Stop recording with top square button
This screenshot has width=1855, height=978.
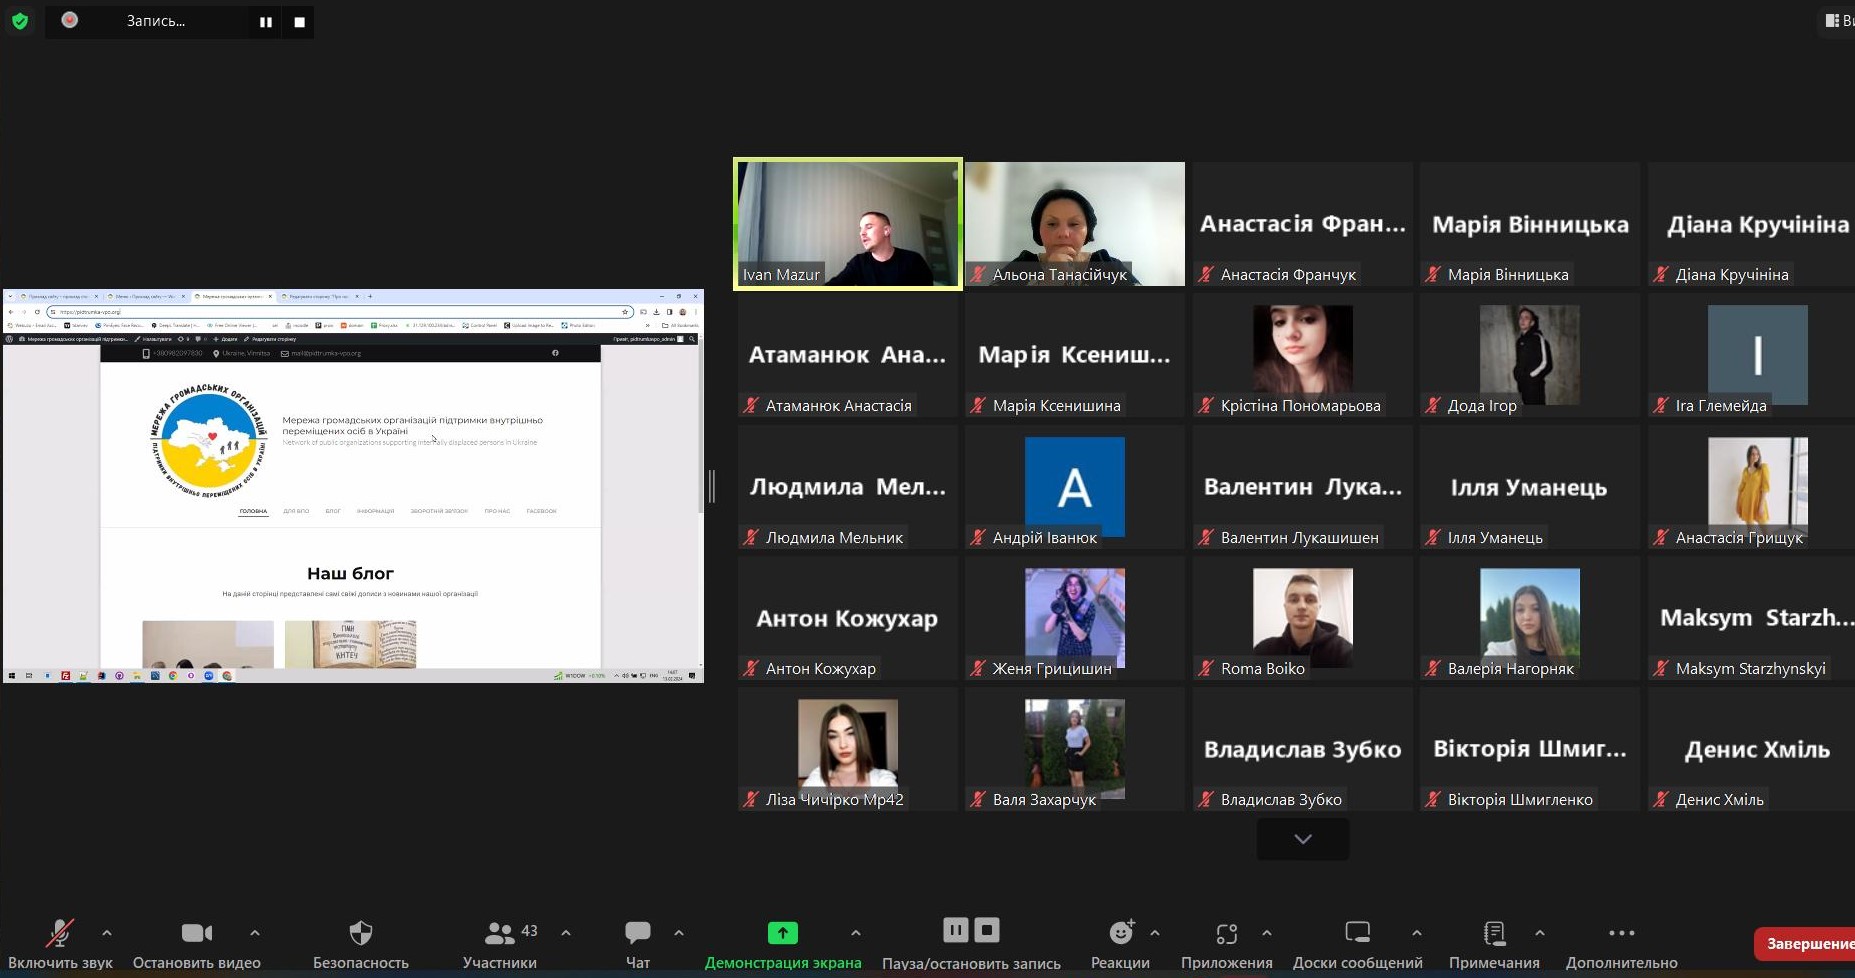[299, 22]
